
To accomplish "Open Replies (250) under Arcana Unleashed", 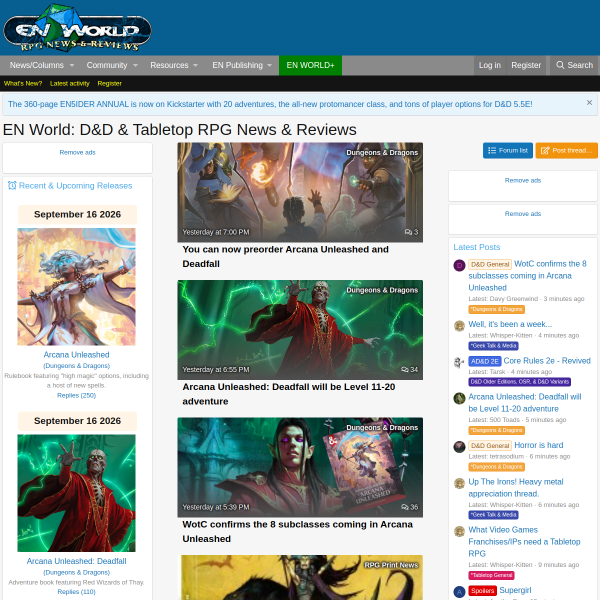I will (77, 395).
